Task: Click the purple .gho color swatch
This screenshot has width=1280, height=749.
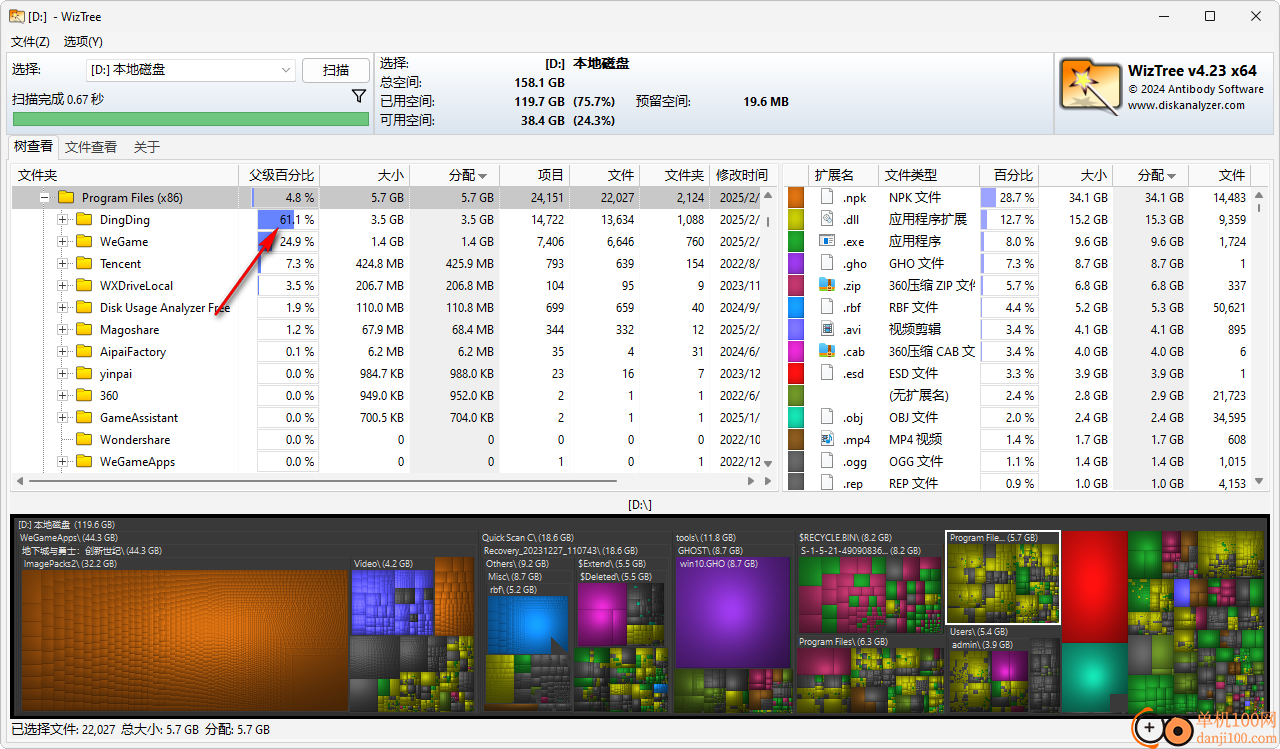Action: [796, 263]
